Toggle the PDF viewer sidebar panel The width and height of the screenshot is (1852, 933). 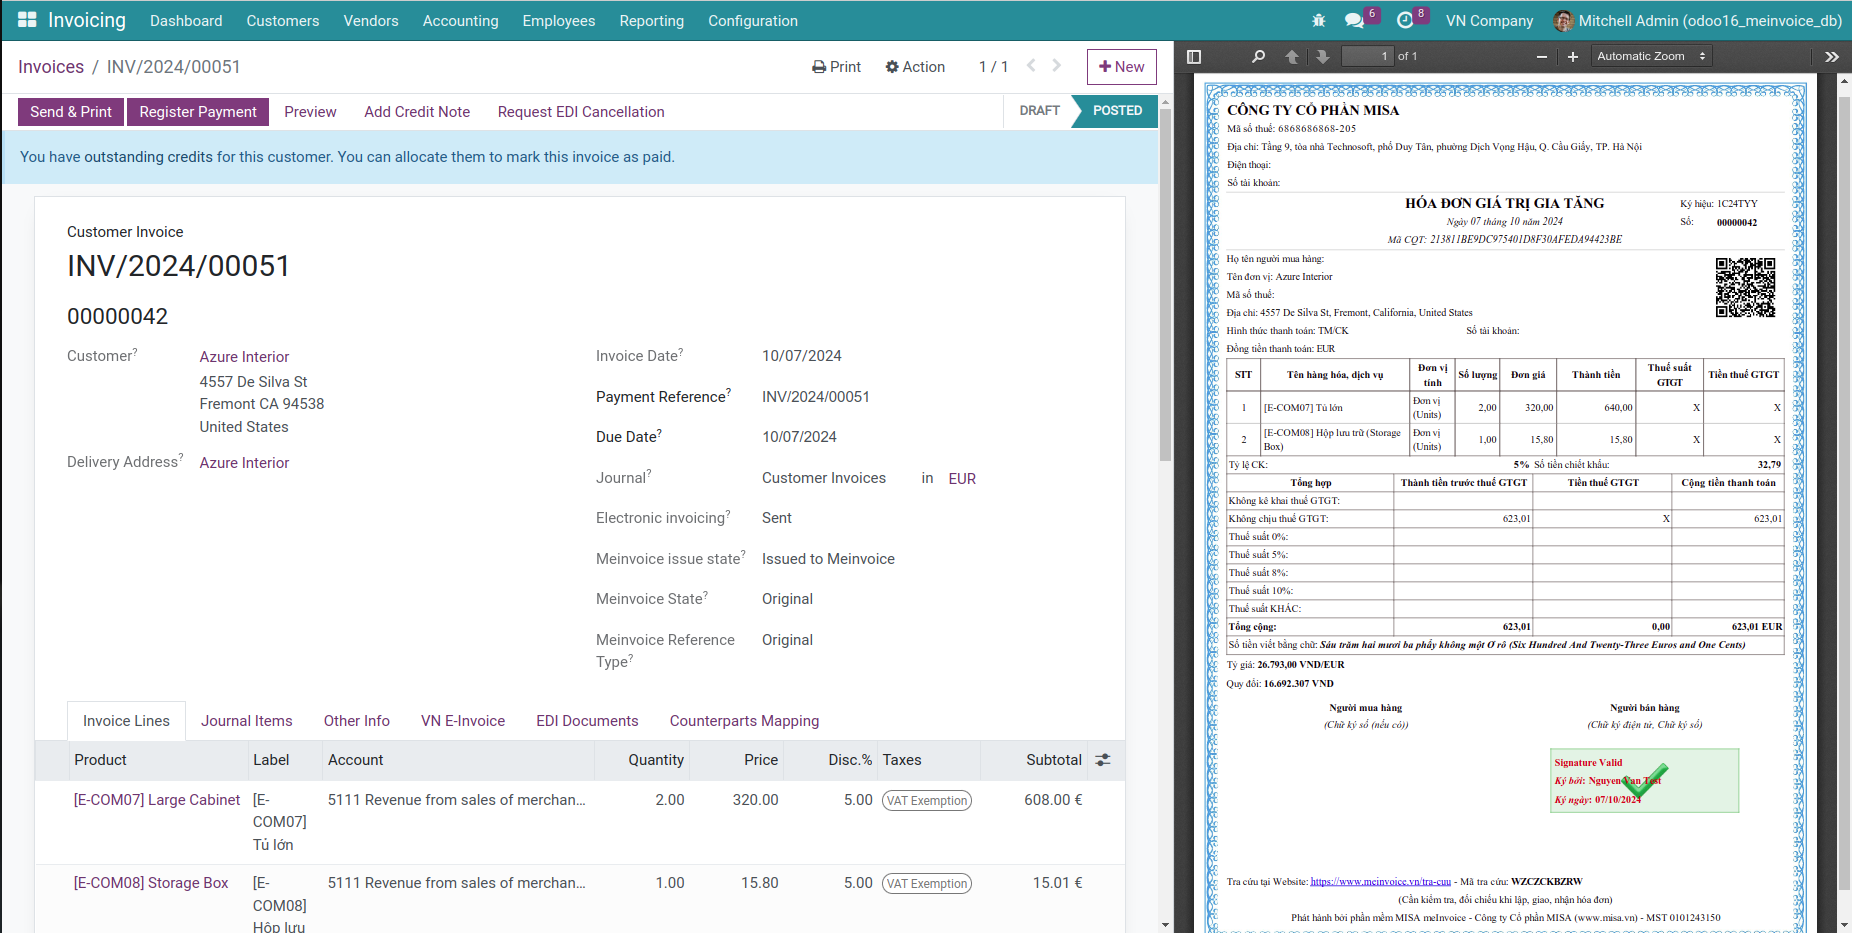pyautogui.click(x=1193, y=57)
